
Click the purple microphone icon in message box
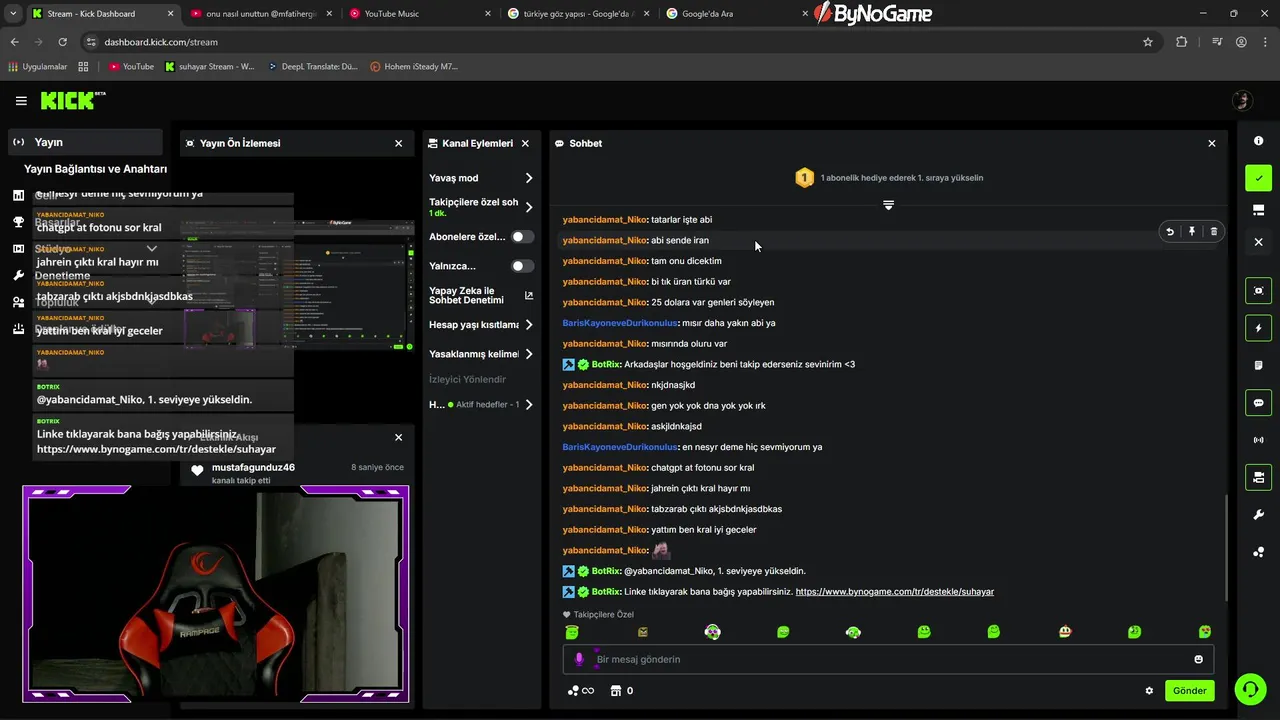[x=579, y=659]
